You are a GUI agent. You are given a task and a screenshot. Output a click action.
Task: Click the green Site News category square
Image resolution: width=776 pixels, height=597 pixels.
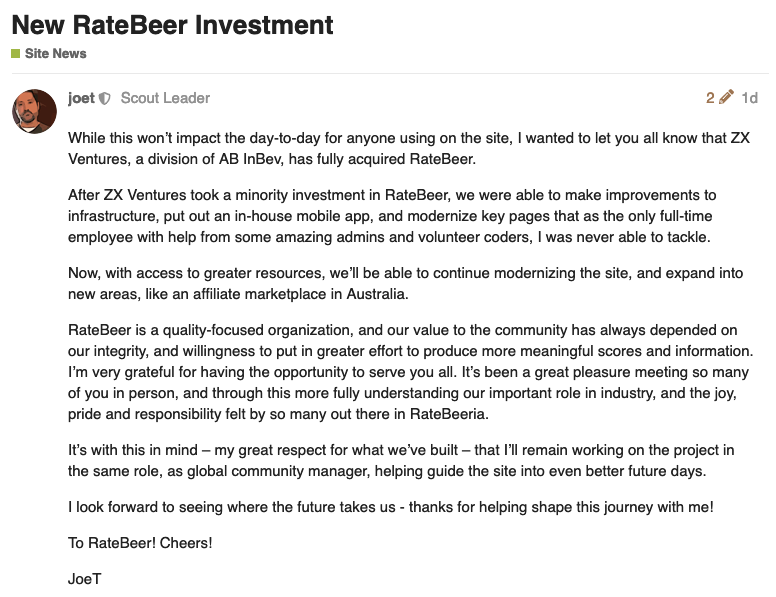point(15,53)
